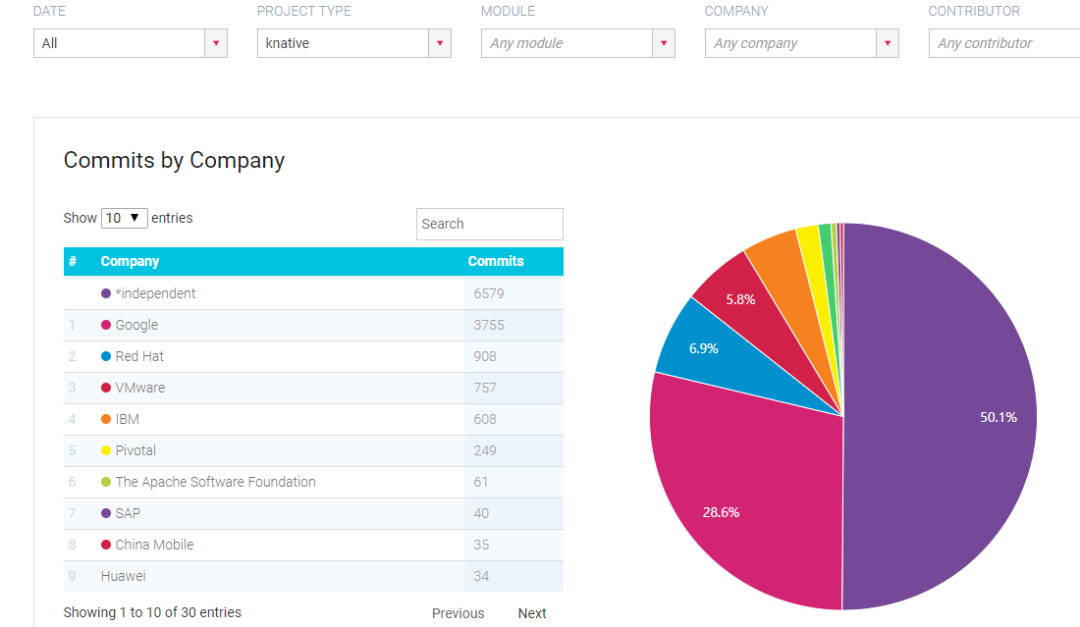Image resolution: width=1080 pixels, height=627 pixels.
Task: Go to Next page of entries
Action: point(532,613)
